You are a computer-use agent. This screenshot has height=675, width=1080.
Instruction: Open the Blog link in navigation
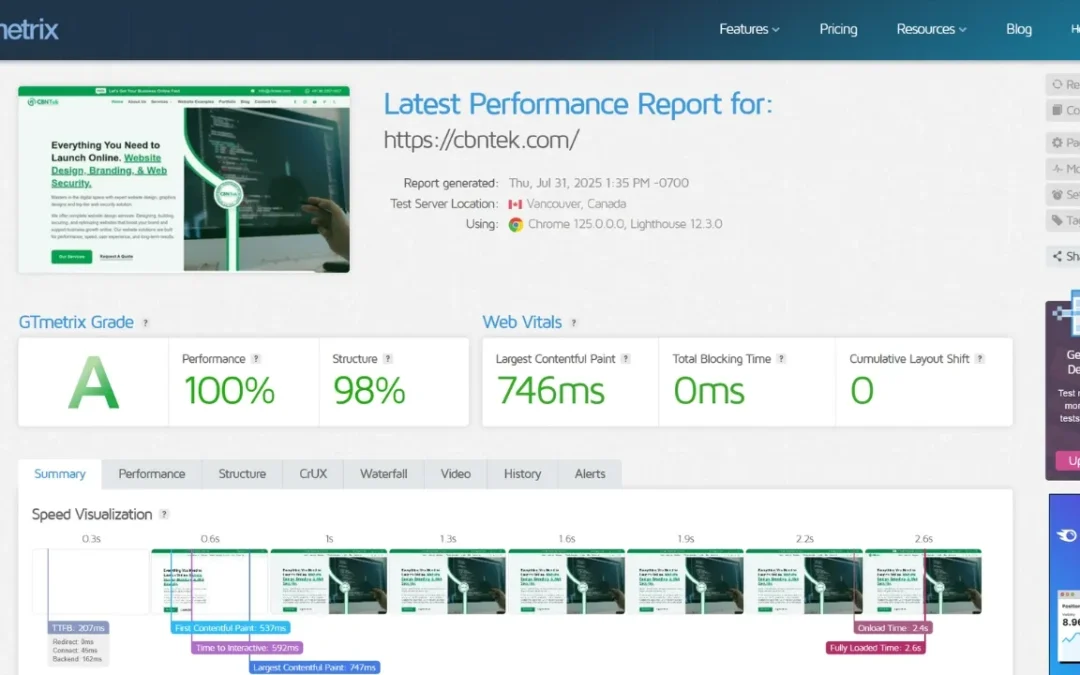1019,29
